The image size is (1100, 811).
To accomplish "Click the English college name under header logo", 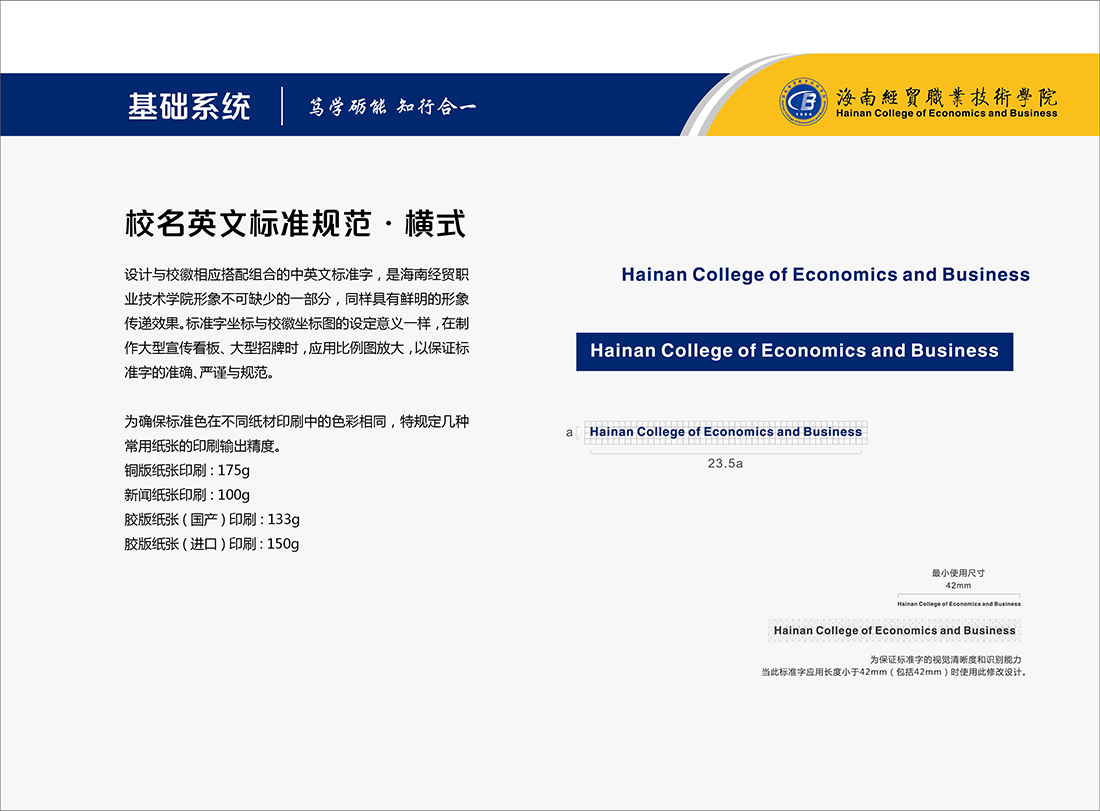I will tap(946, 114).
